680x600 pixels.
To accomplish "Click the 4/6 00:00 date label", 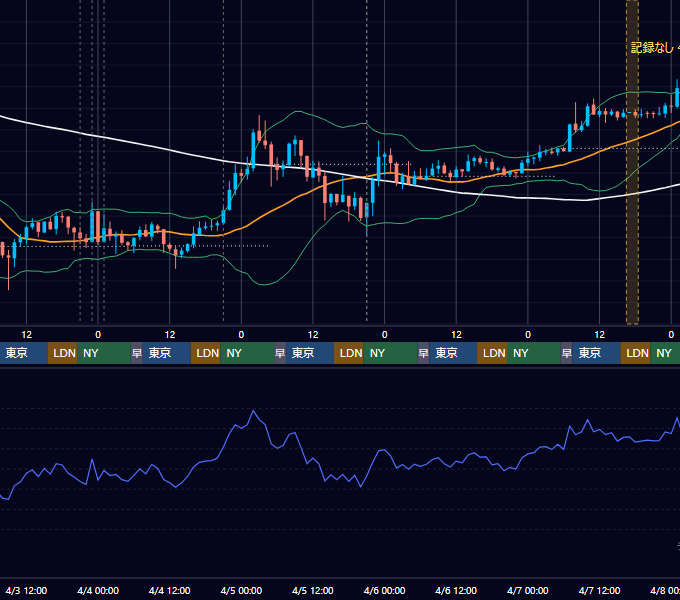I will click(384, 590).
